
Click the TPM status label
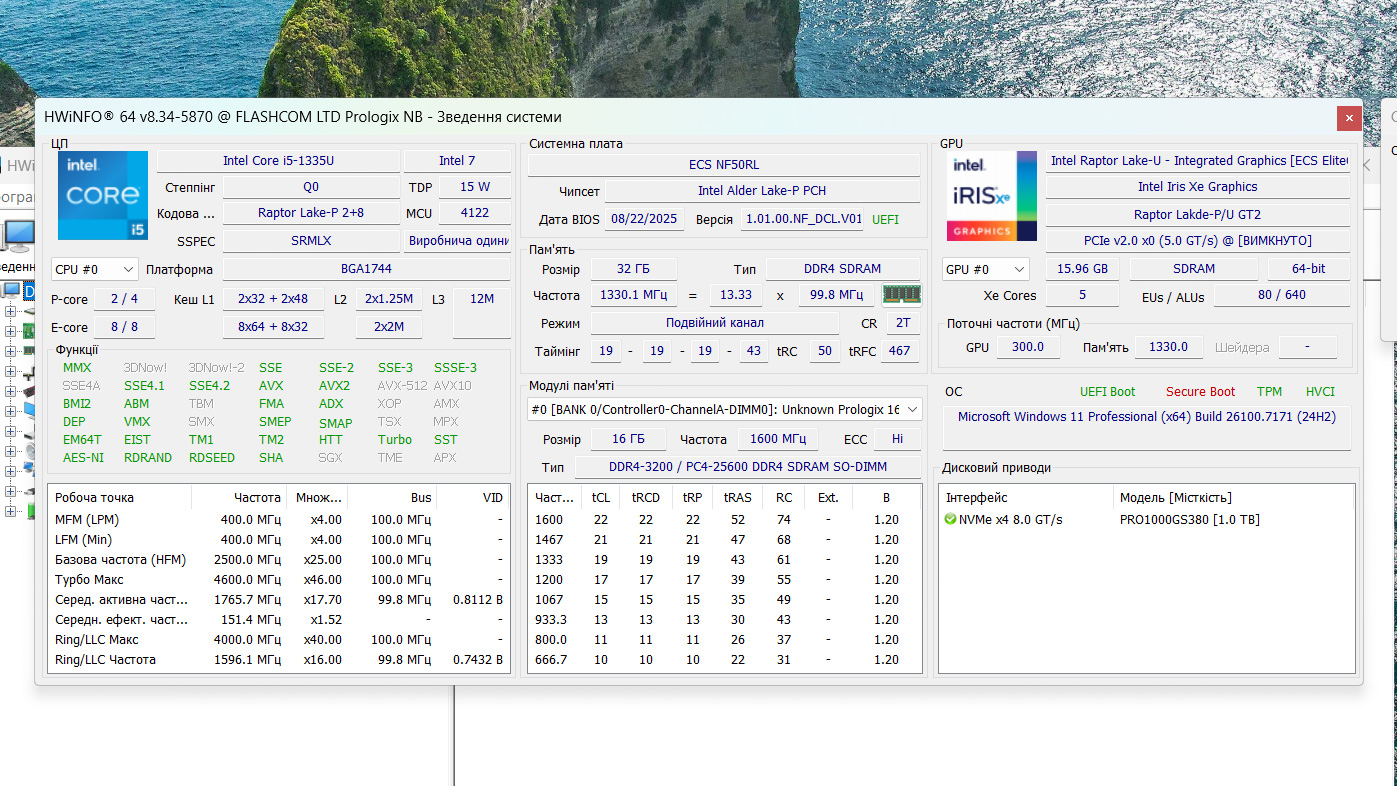(1269, 392)
